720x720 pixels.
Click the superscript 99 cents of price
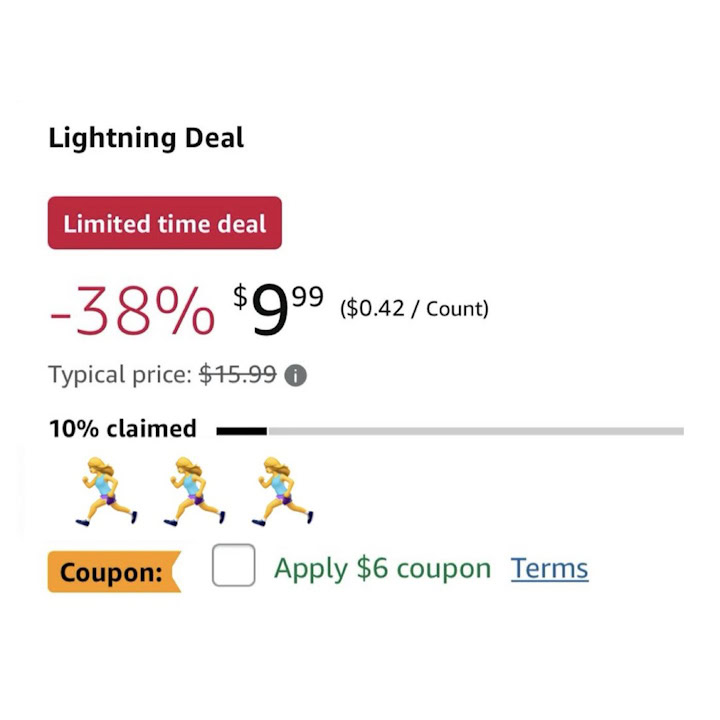pos(308,297)
